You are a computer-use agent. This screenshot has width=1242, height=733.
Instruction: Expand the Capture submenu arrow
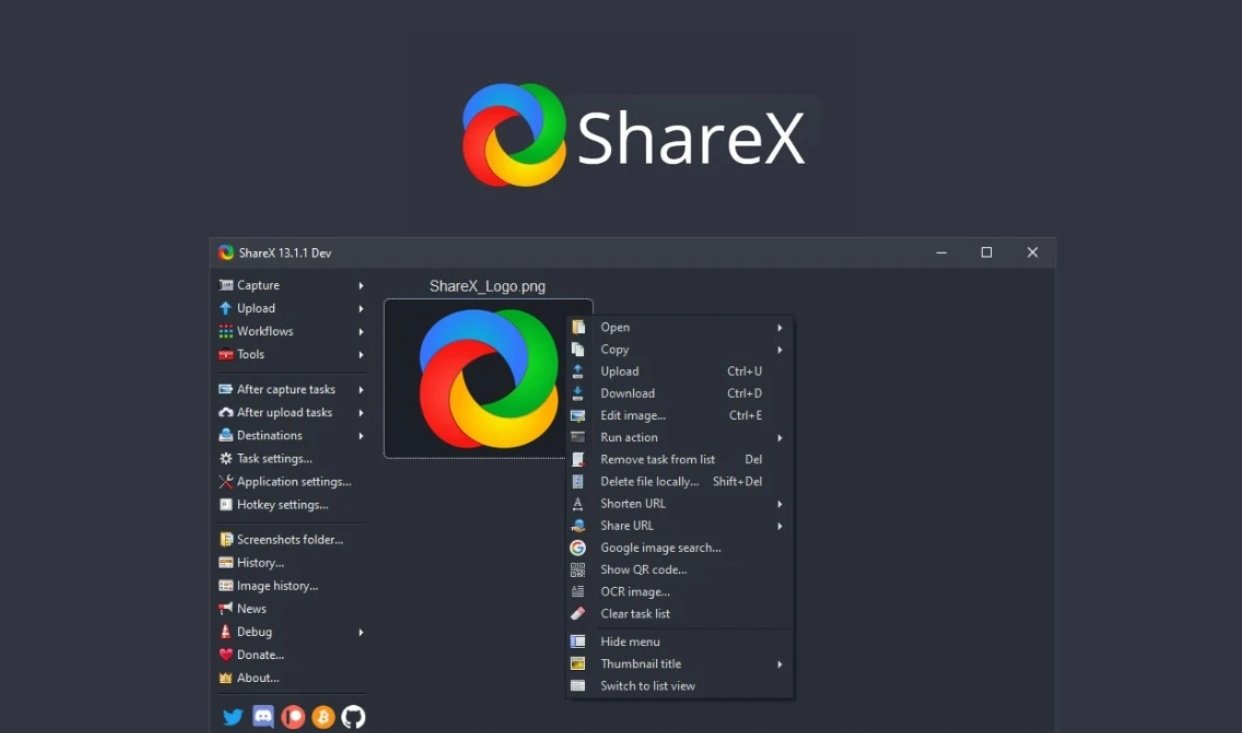(361, 286)
